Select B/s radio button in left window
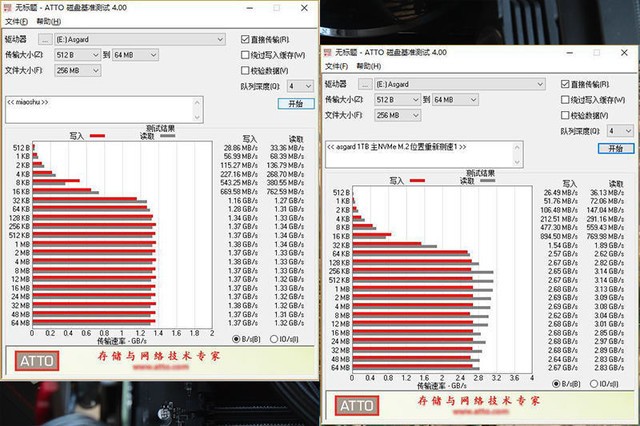 [236, 339]
